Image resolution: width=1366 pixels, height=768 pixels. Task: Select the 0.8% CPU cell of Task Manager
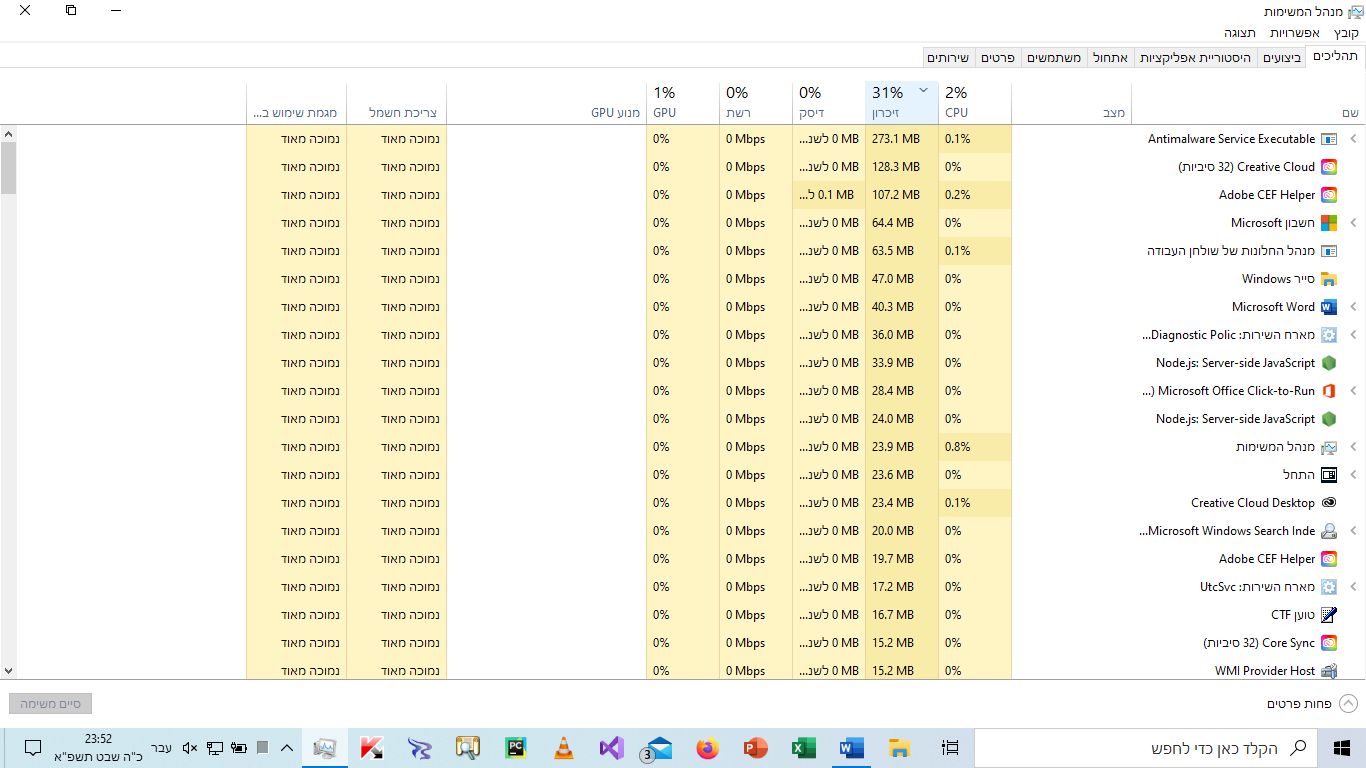[x=975, y=447]
